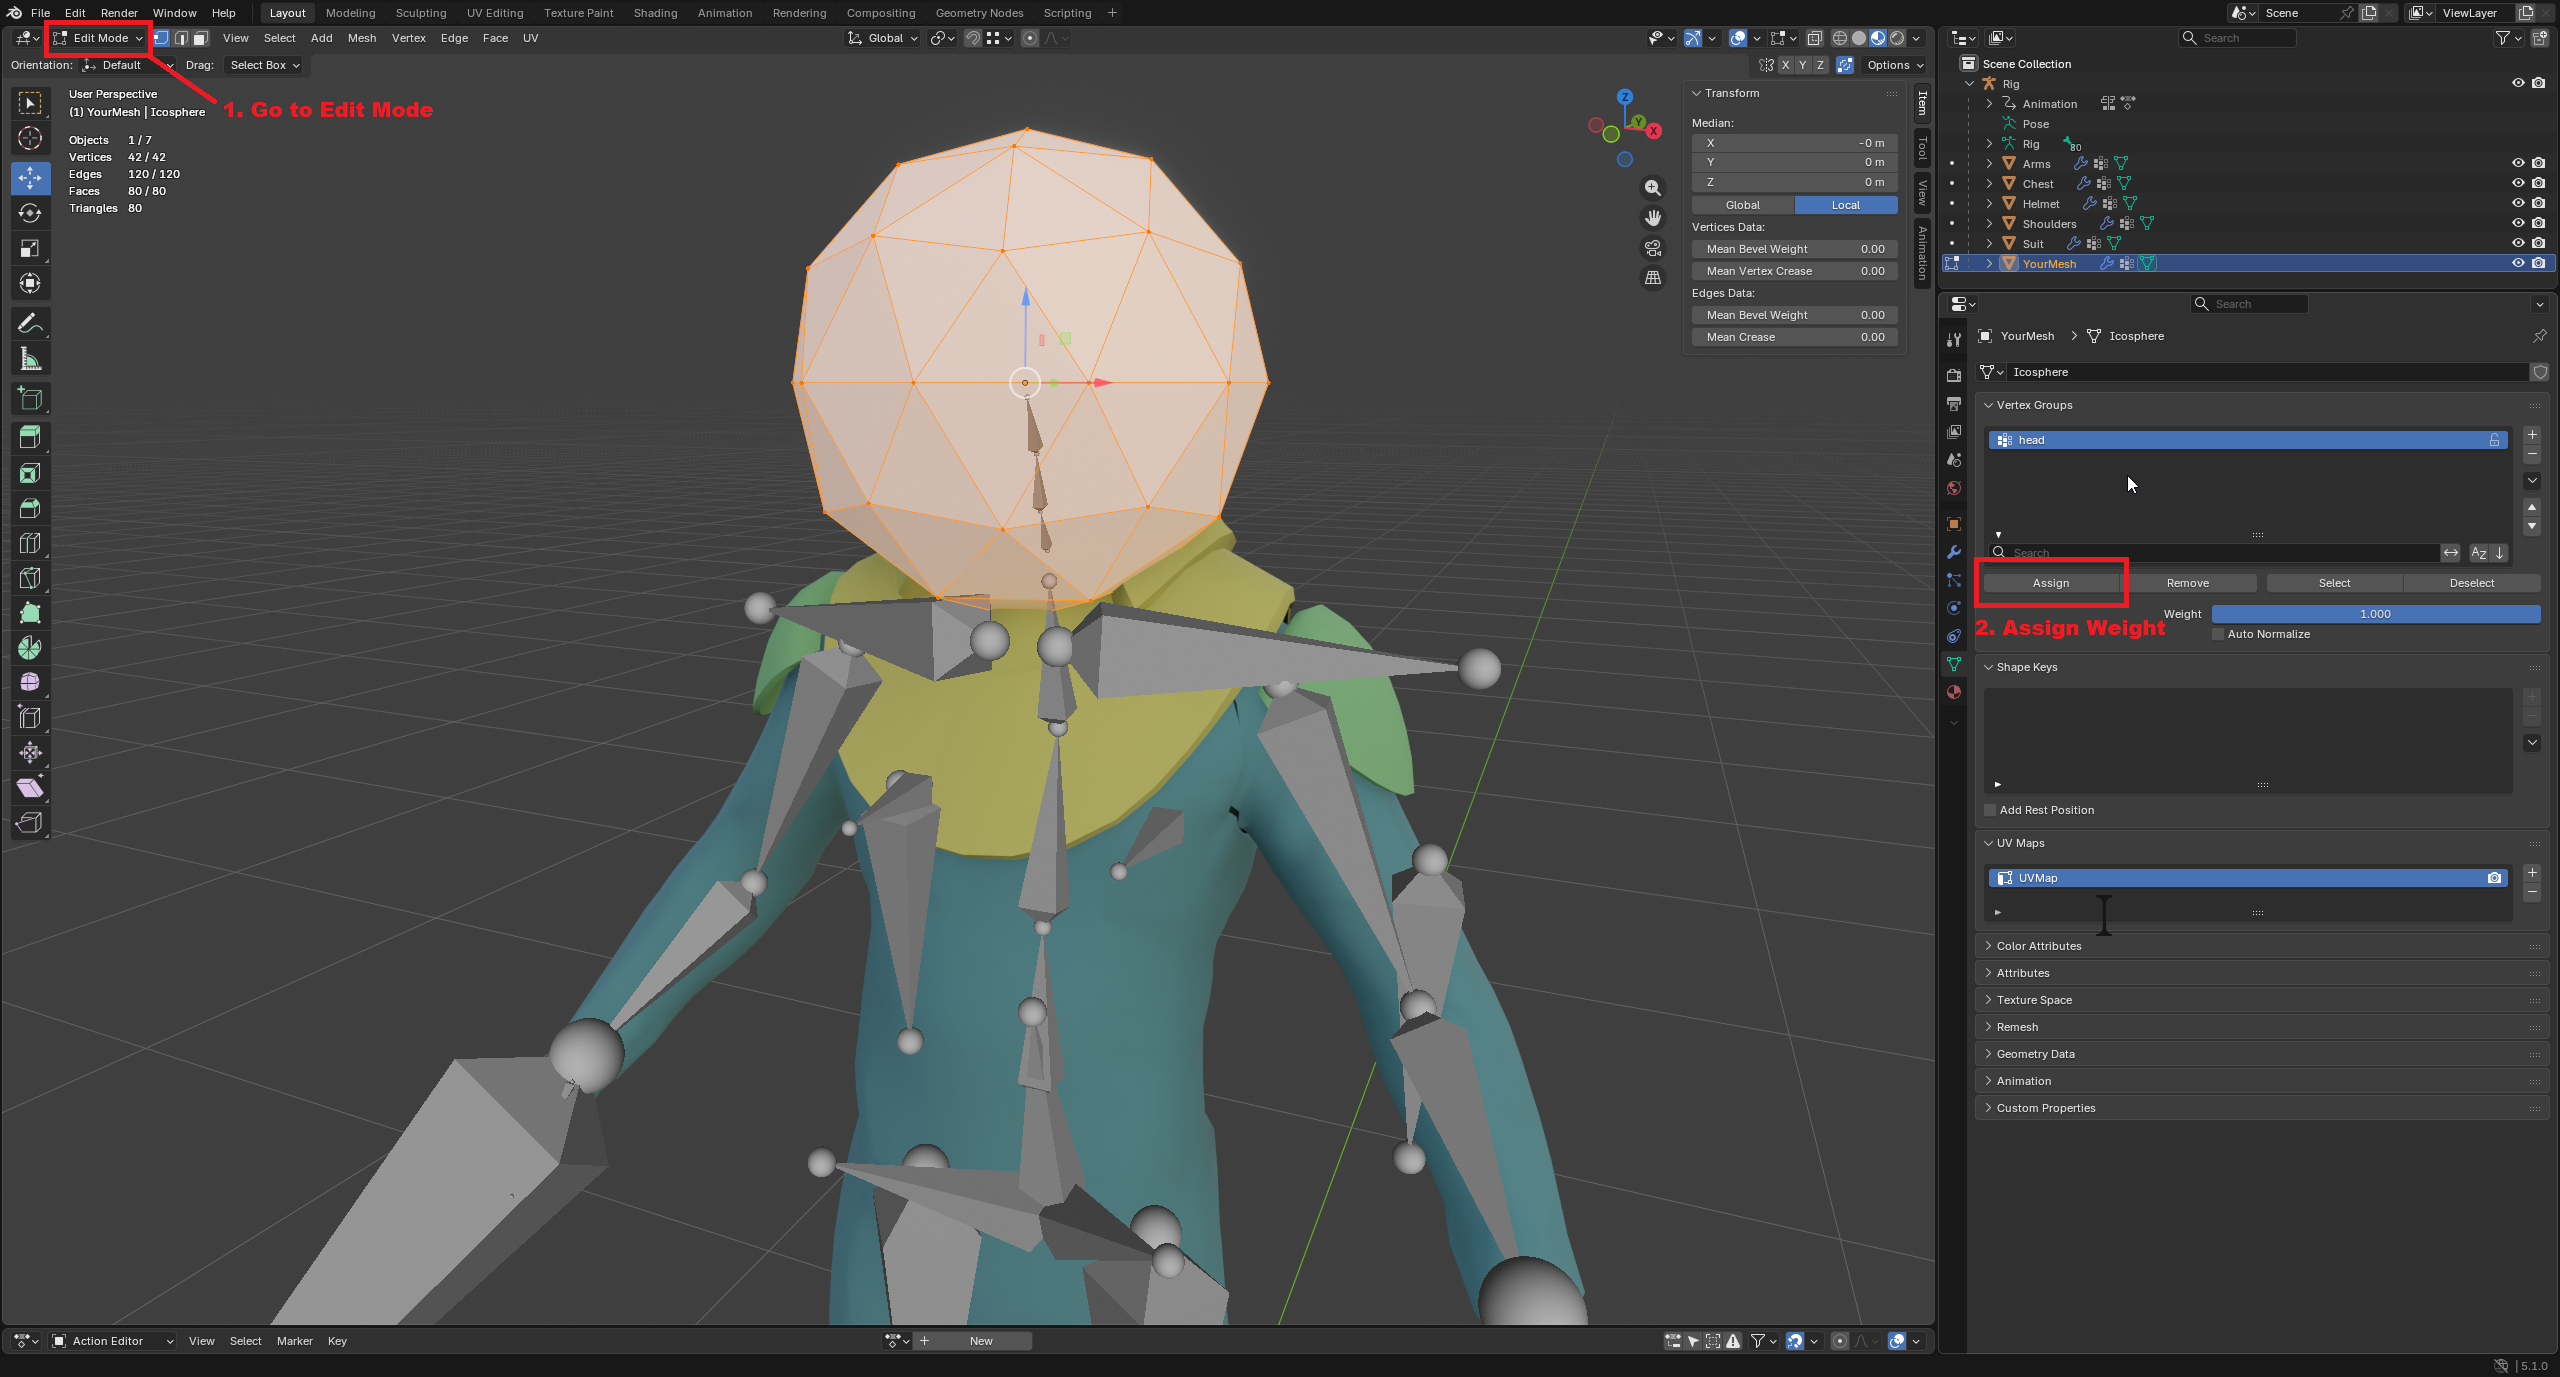Image resolution: width=2560 pixels, height=1377 pixels.
Task: Expand the Color Attributes panel
Action: (x=2038, y=946)
